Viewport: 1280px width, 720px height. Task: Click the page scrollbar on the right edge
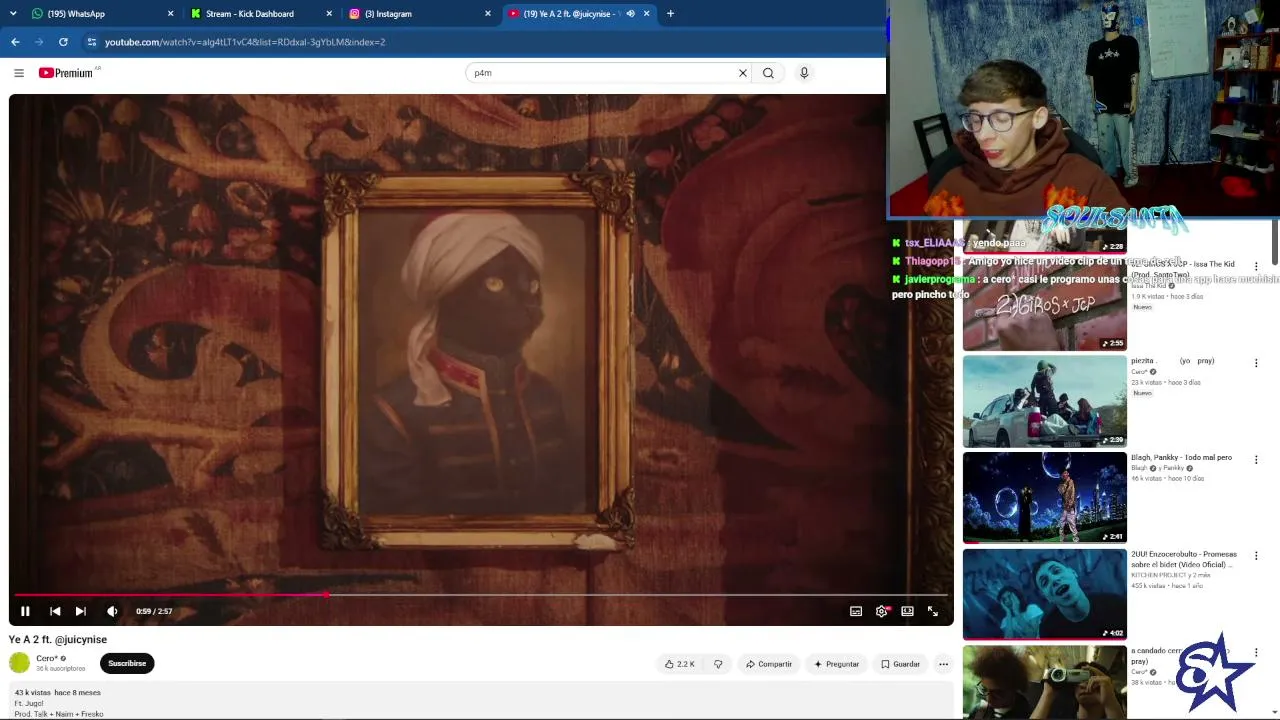pyautogui.click(x=1275, y=240)
